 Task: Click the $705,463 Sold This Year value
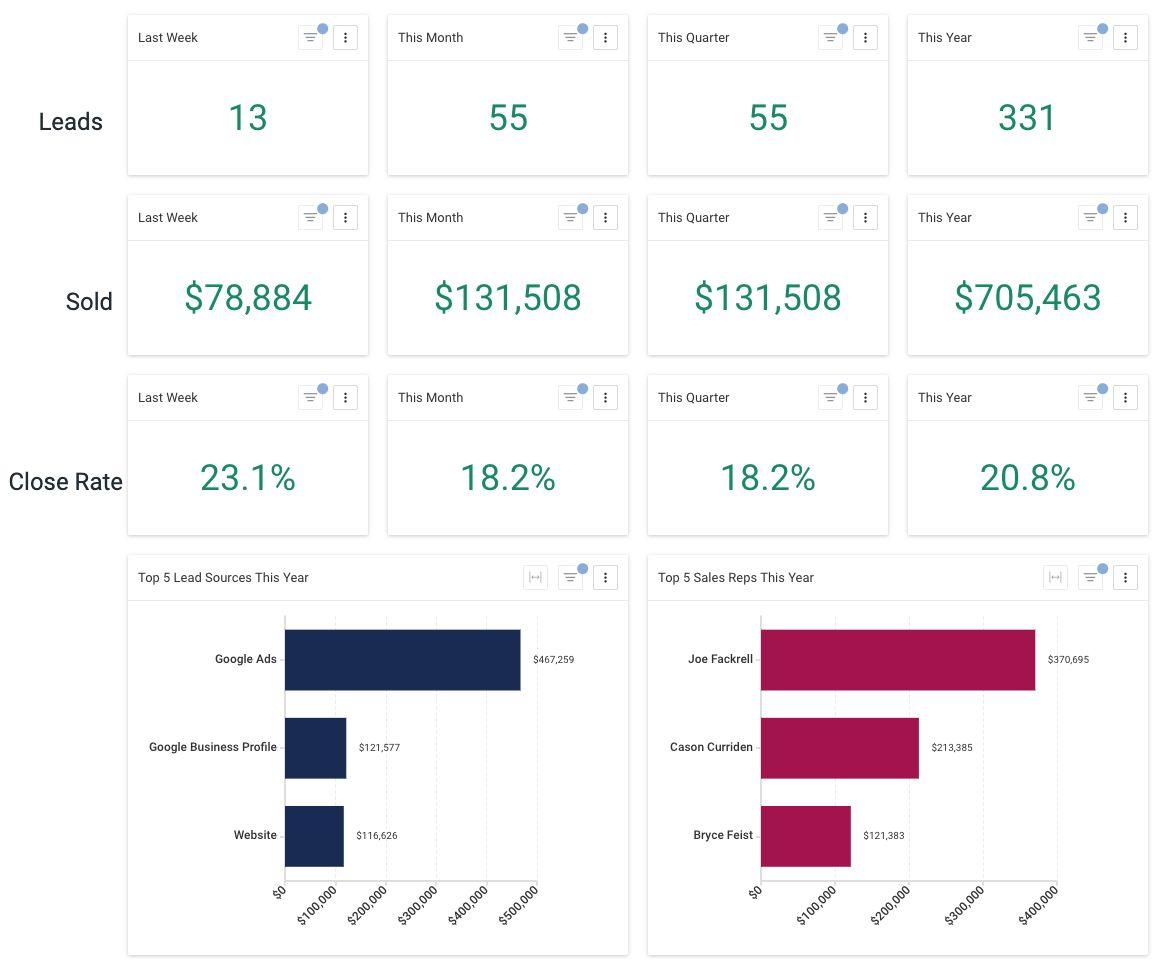tap(1028, 298)
